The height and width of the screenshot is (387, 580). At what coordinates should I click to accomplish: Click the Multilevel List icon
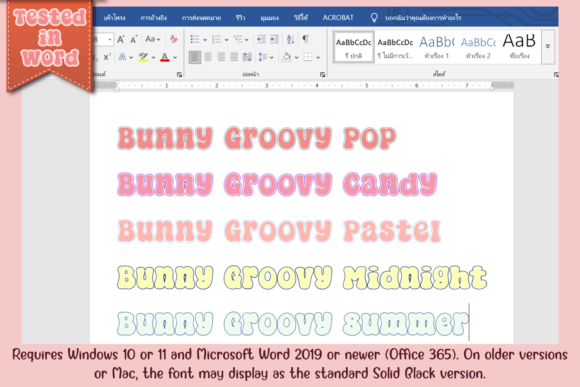tap(238, 39)
